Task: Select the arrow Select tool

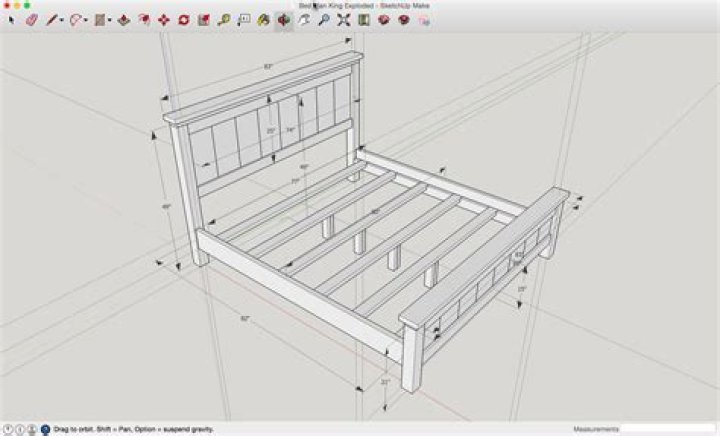Action: (x=11, y=20)
